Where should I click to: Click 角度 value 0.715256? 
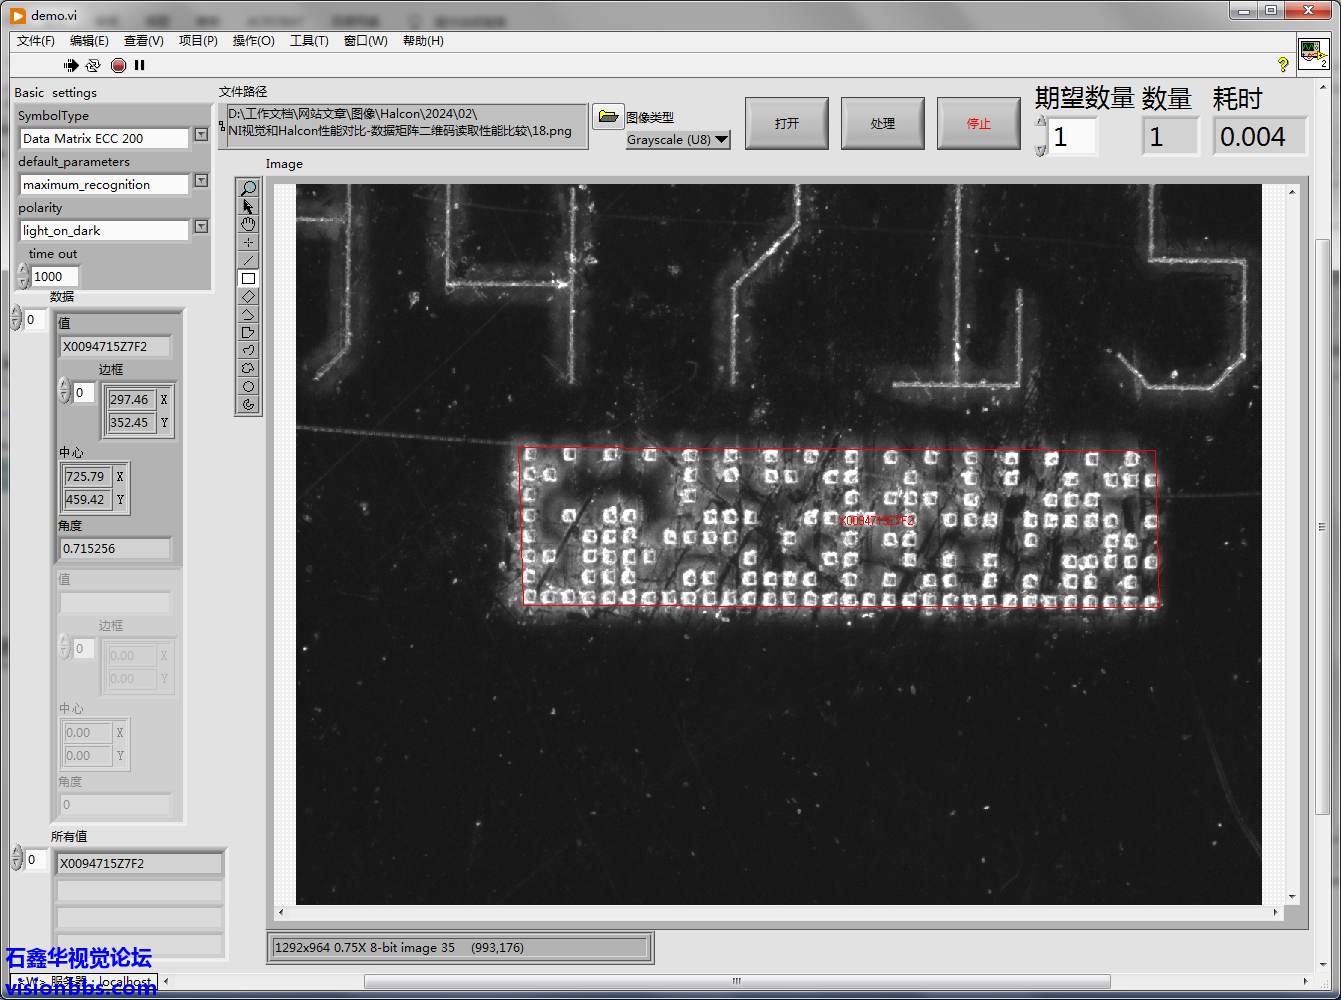point(116,549)
